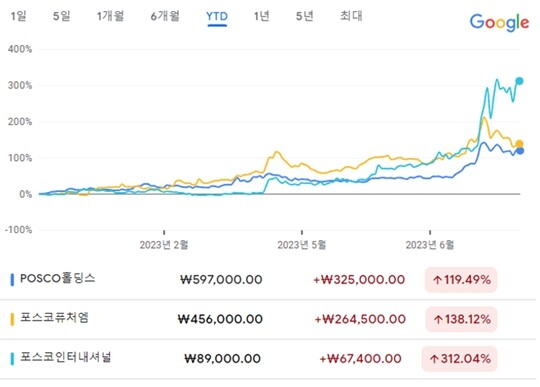Select the 5년 range tab
This screenshot has width=540, height=387.
coord(305,16)
